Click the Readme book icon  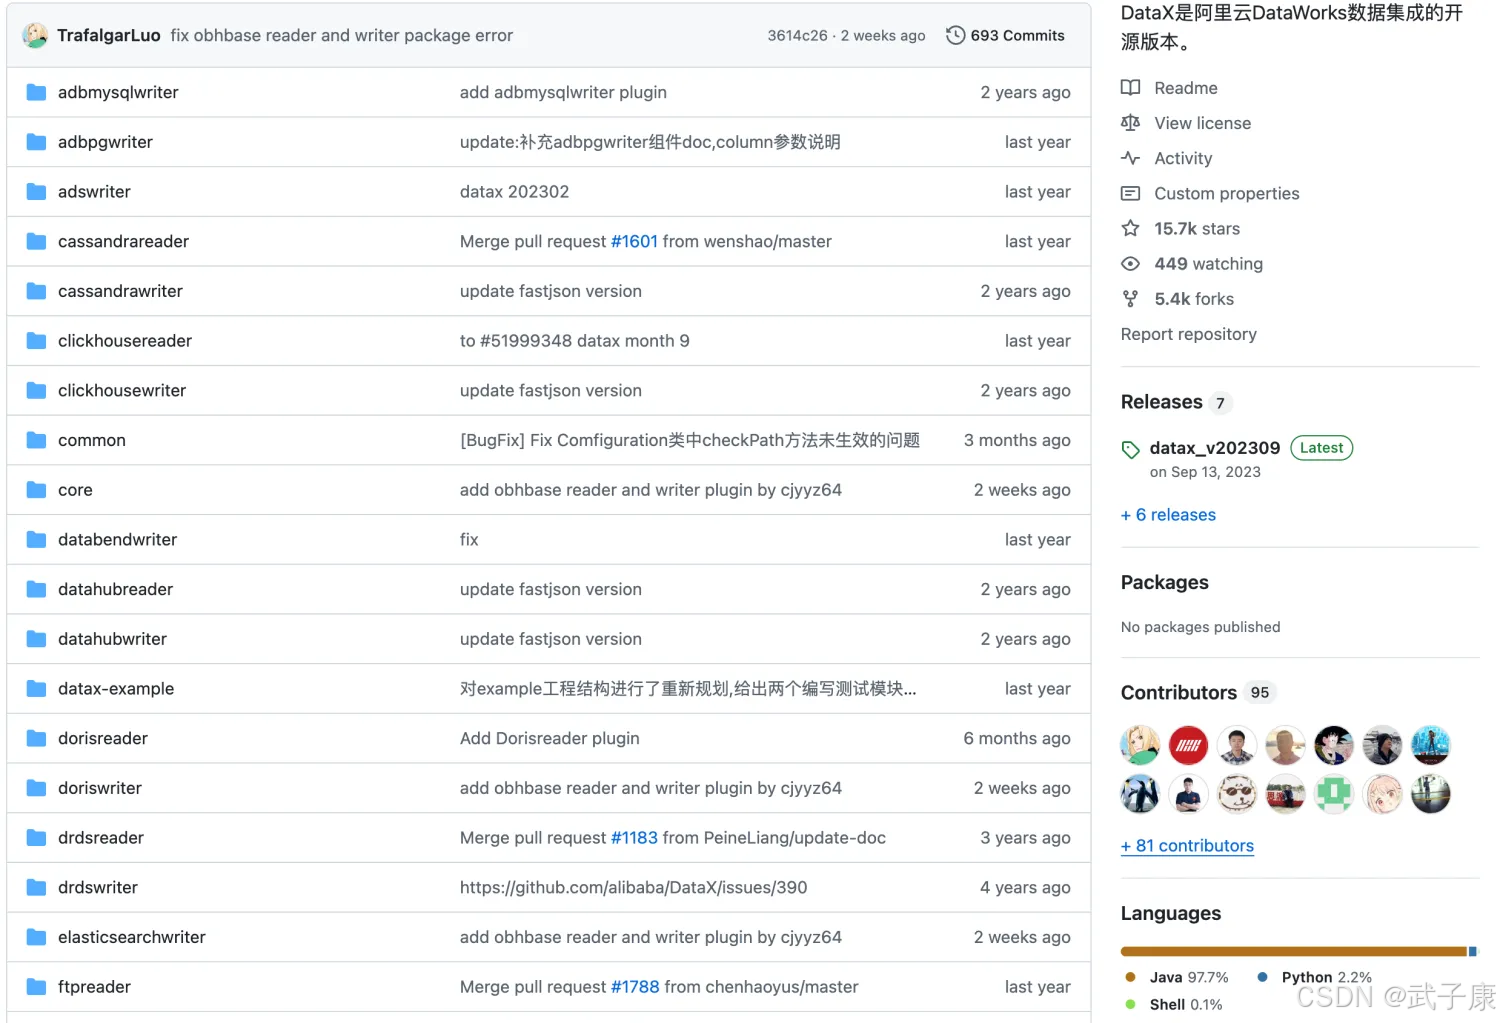1130,88
